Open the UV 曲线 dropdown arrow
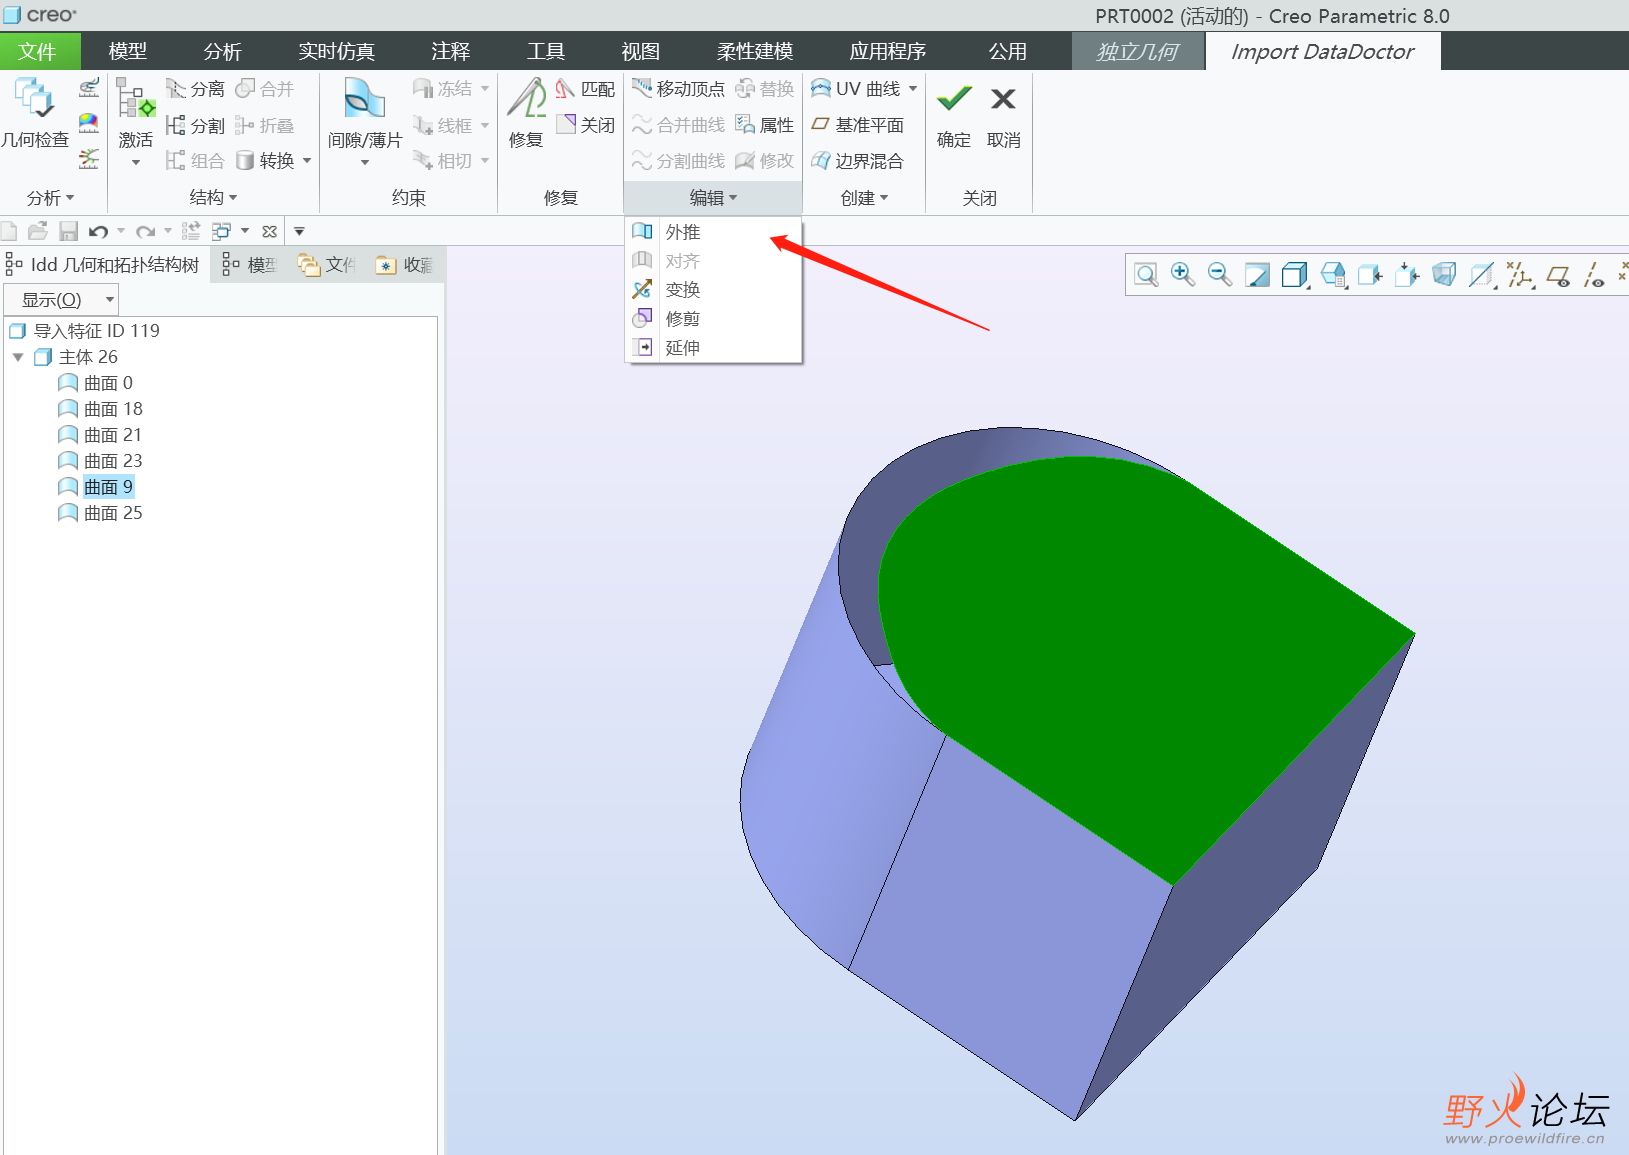Viewport: 1629px width, 1155px height. (x=913, y=89)
